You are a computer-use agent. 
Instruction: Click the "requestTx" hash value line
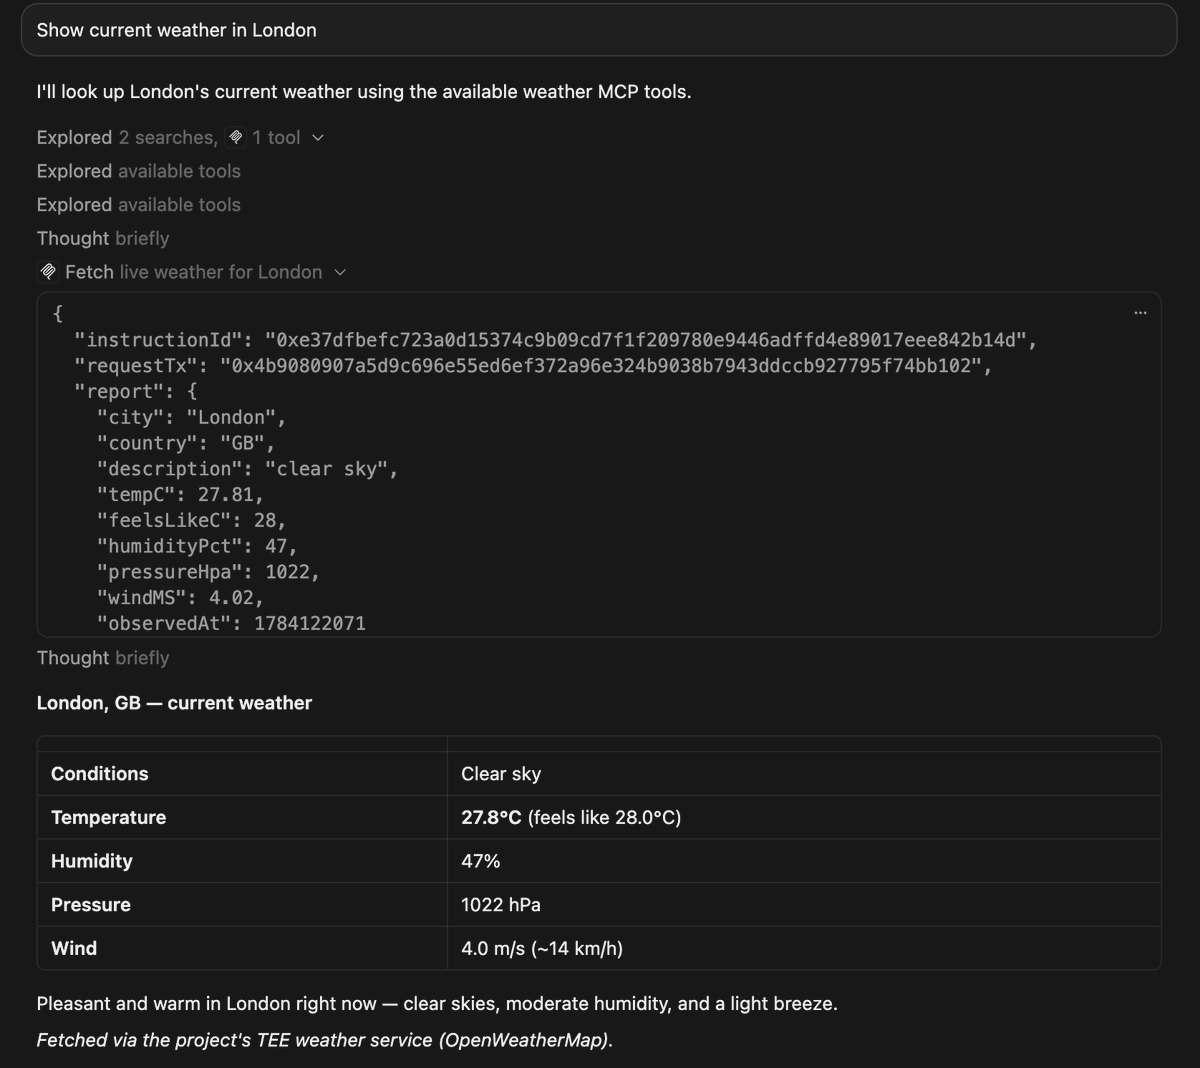tap(534, 366)
